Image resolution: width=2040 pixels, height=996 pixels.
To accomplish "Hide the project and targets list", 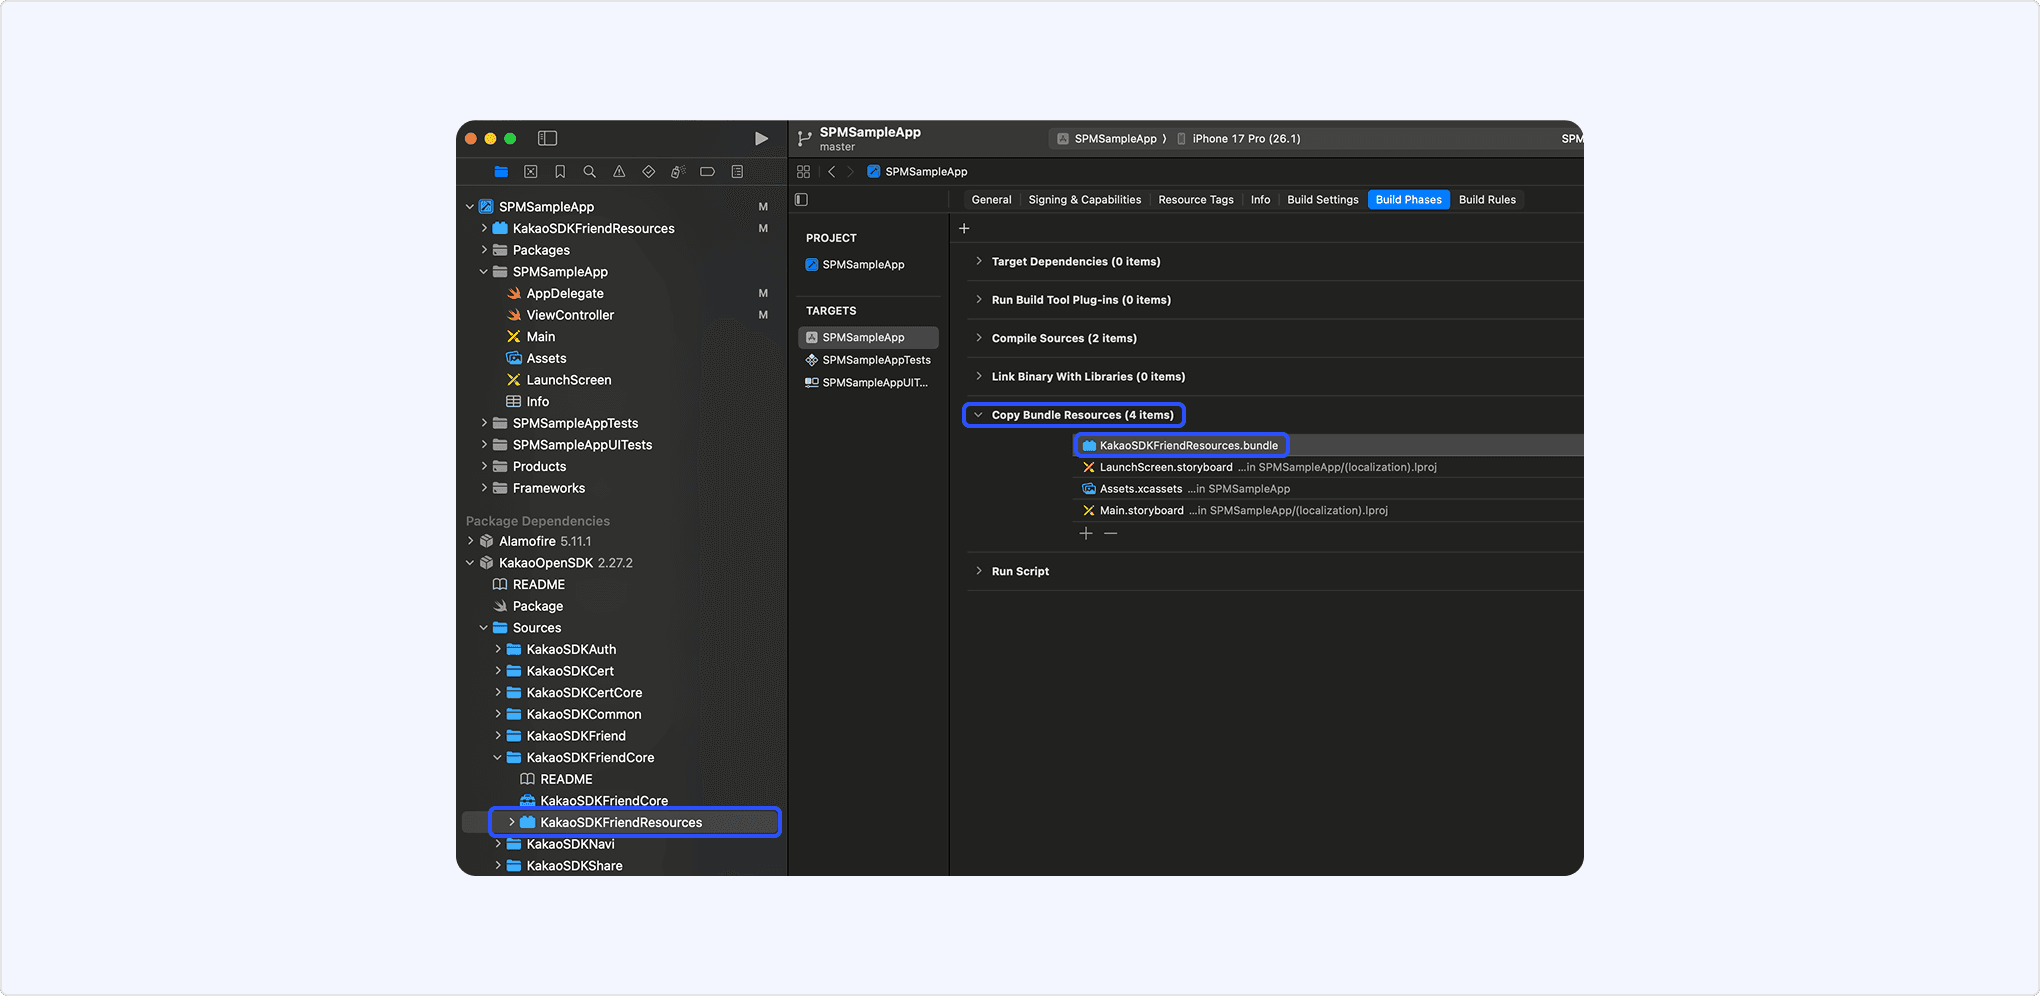I will pos(801,200).
